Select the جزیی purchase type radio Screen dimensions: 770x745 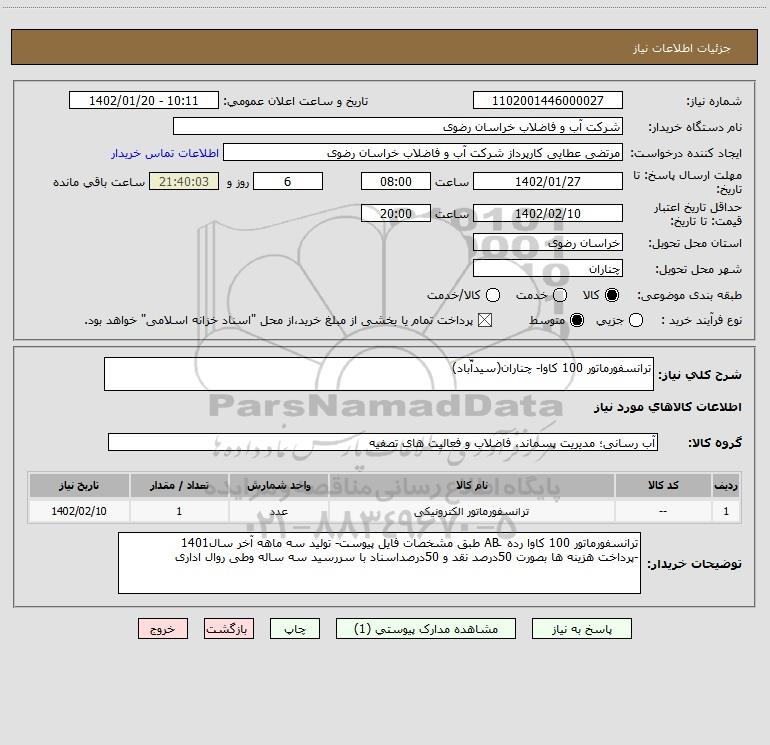[636, 321]
